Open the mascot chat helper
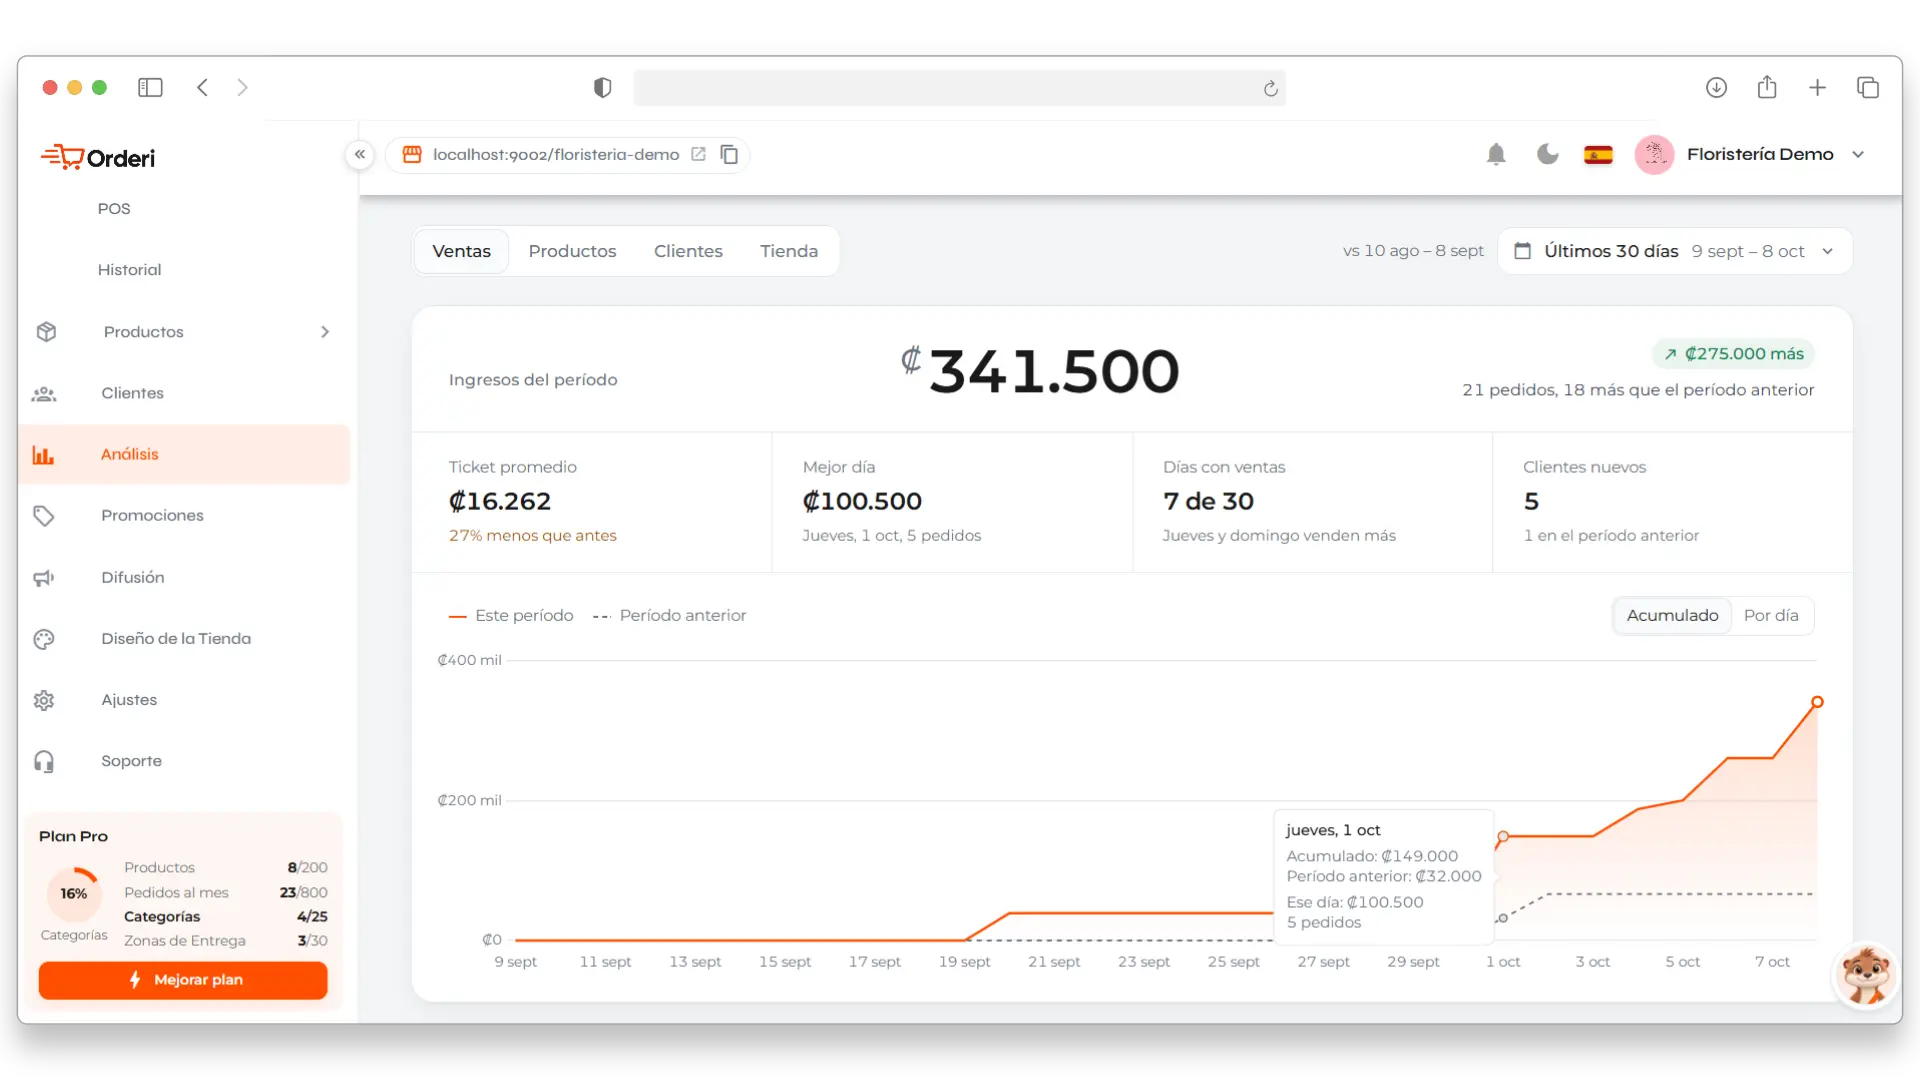Viewport: 1920px width, 1080px height. (1866, 976)
